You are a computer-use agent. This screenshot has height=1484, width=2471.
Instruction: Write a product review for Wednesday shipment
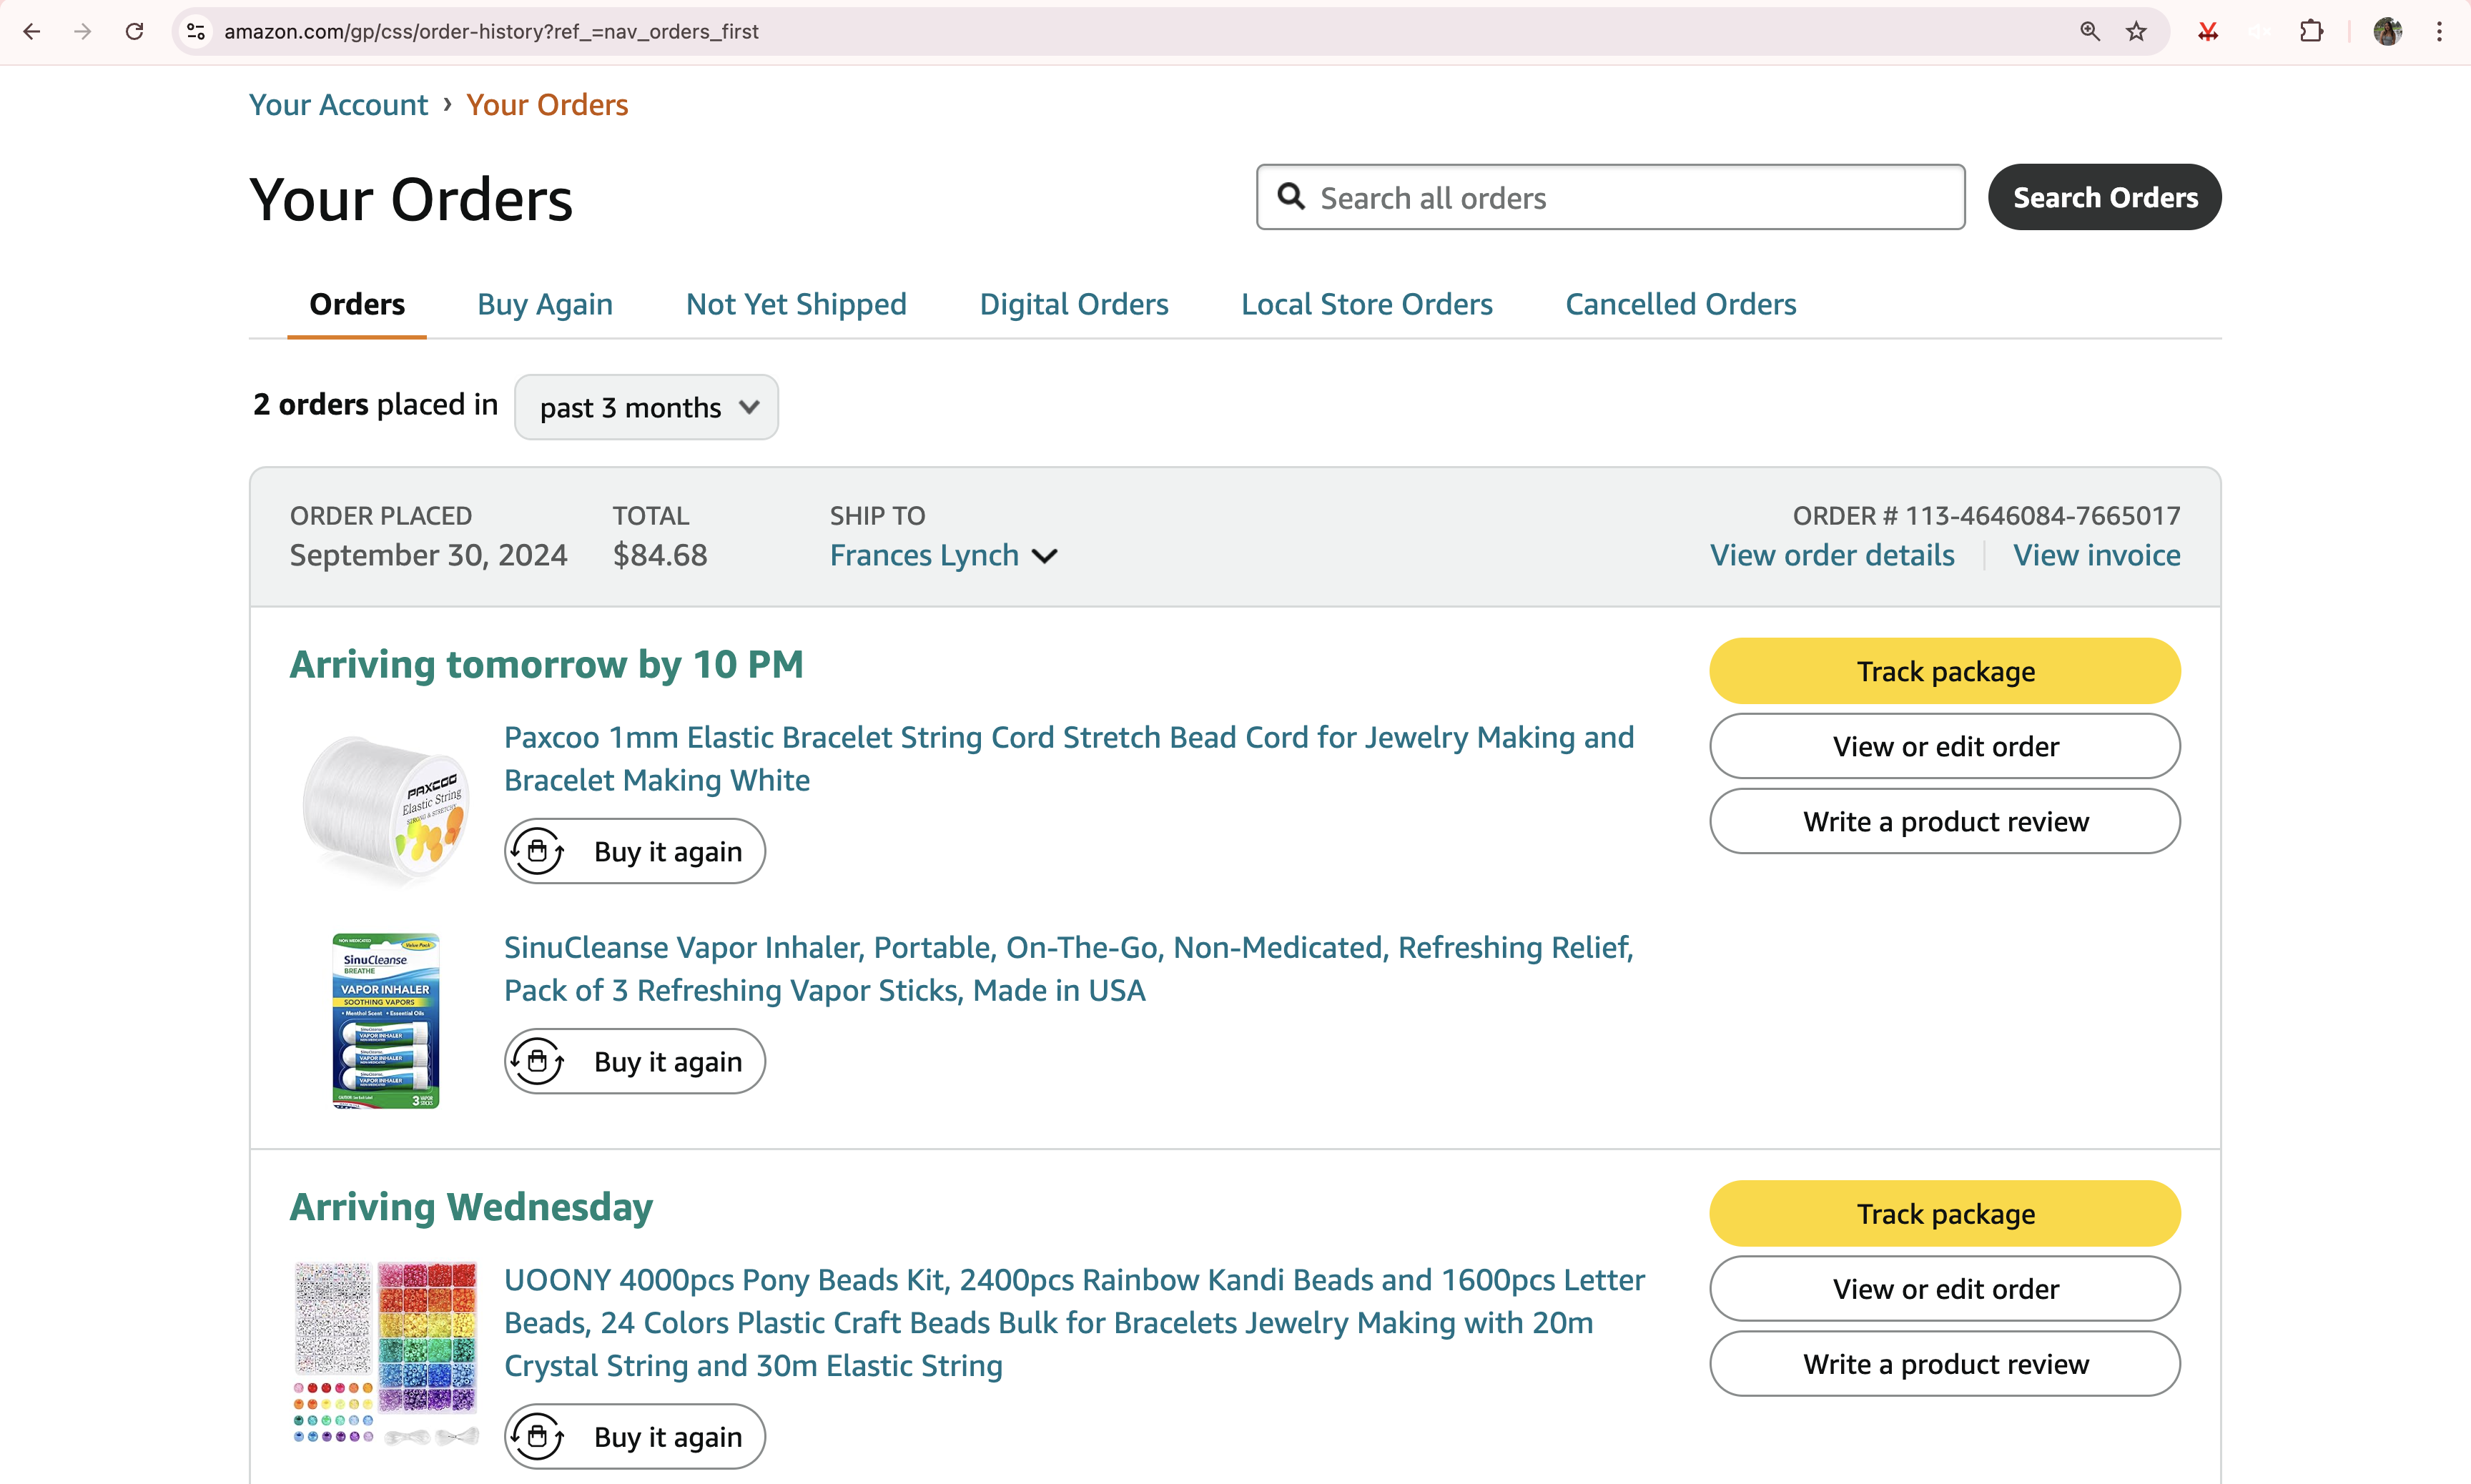click(x=1945, y=1363)
